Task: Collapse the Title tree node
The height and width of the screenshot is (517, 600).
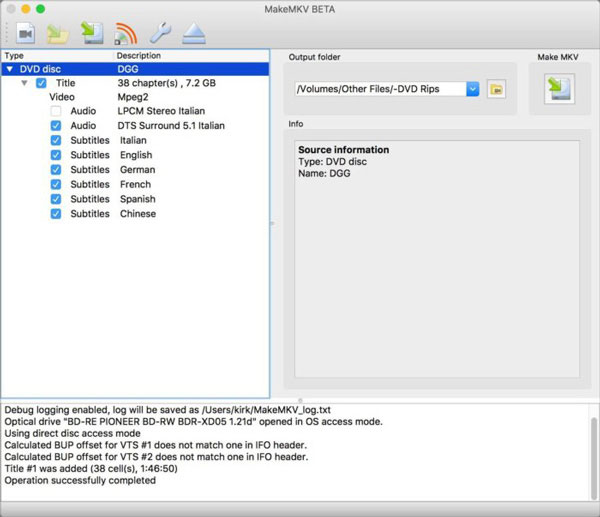Action: (x=24, y=83)
